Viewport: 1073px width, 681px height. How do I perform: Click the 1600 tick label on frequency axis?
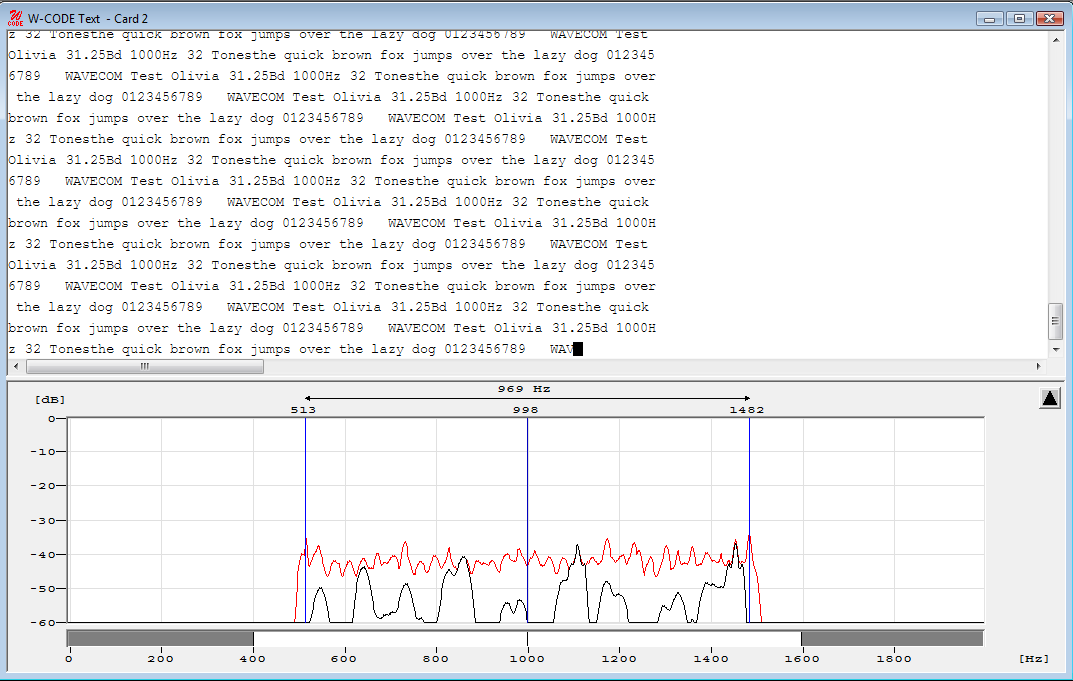(802, 658)
